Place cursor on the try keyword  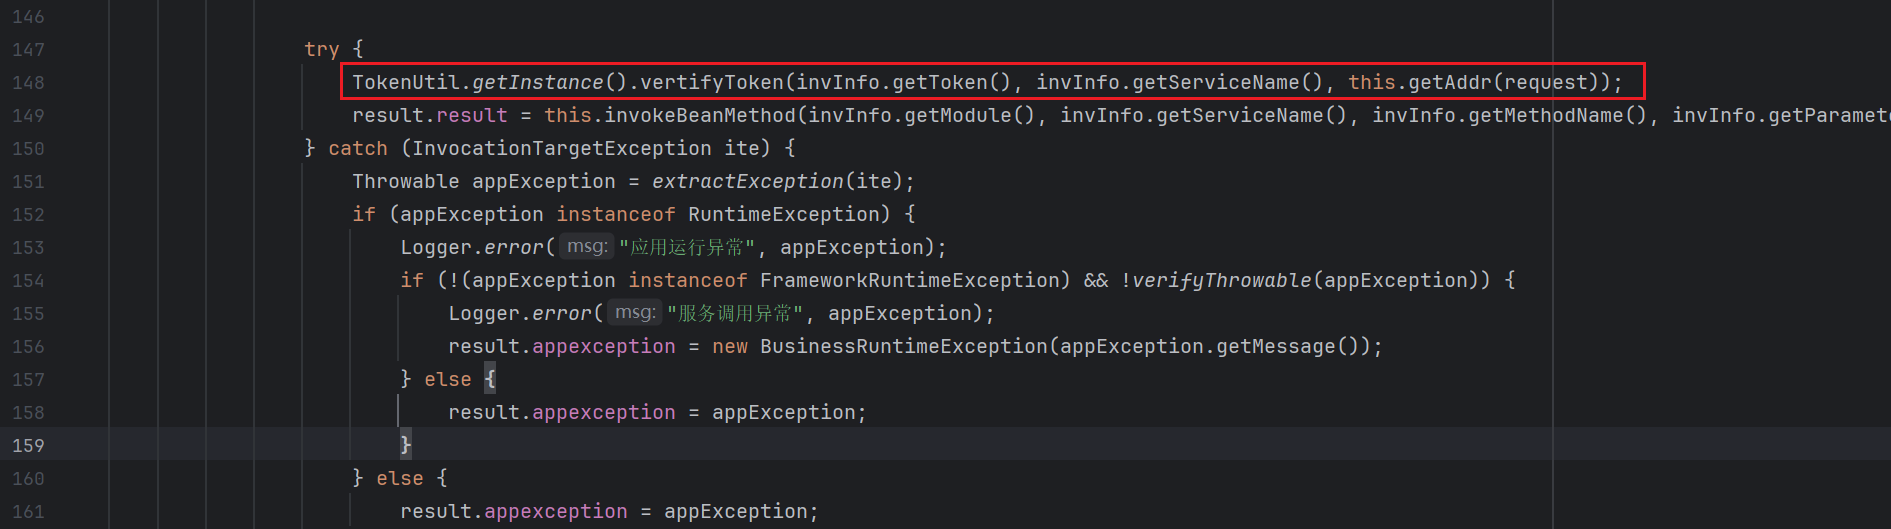click(x=321, y=49)
